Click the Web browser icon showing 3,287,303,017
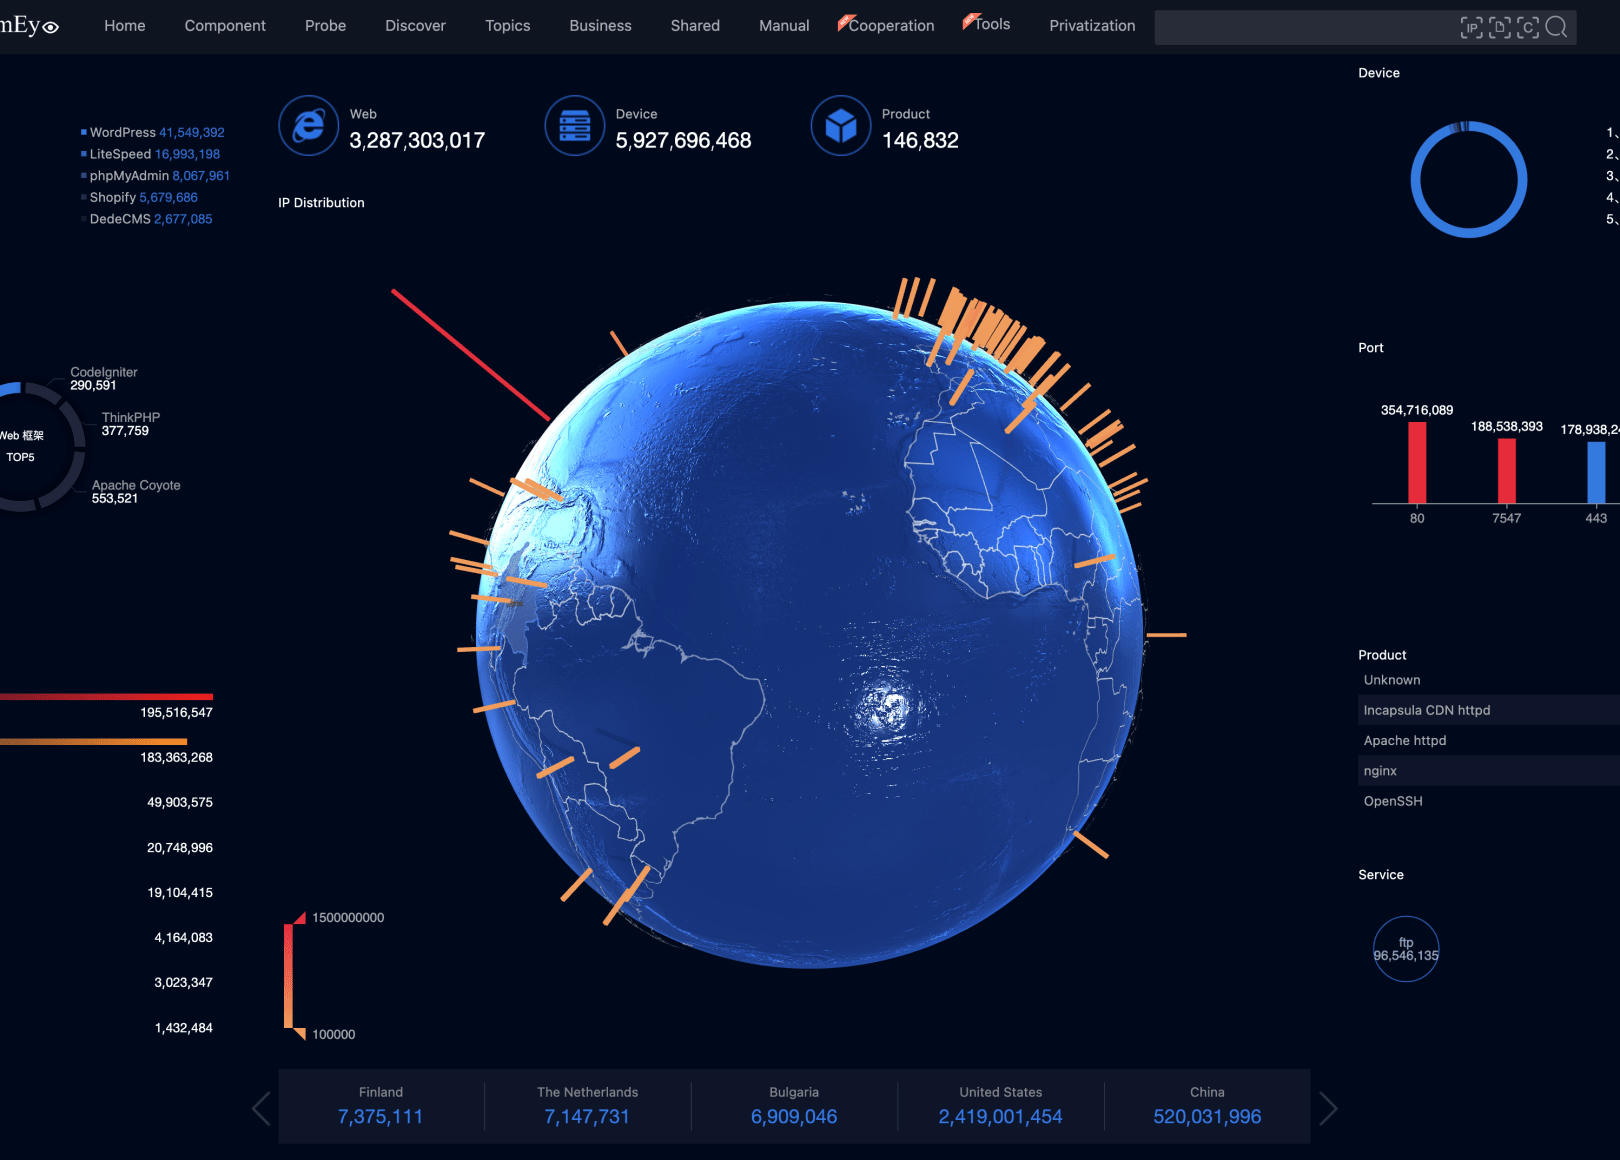Image resolution: width=1620 pixels, height=1160 pixels. pyautogui.click(x=309, y=126)
